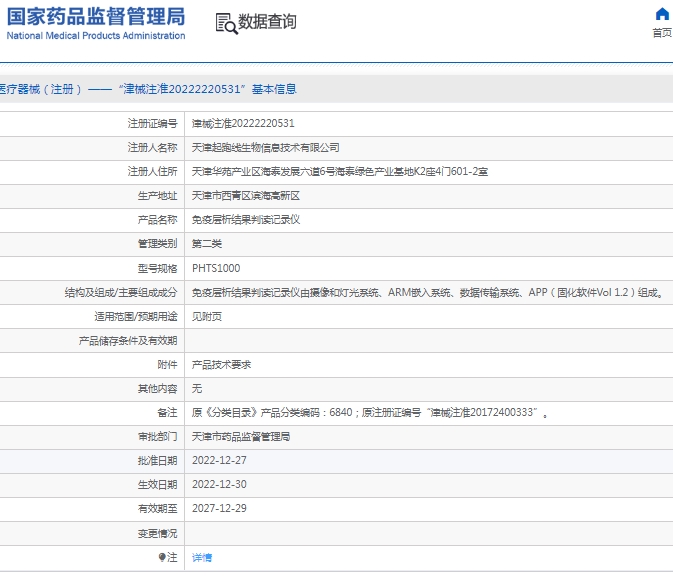Click the 型号规格 label
Viewport: 673px width, 578px height.
pos(158,268)
